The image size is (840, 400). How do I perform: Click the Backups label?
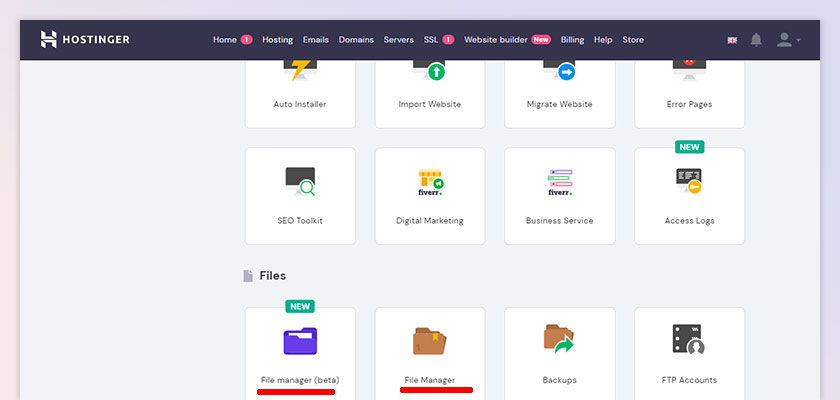560,380
